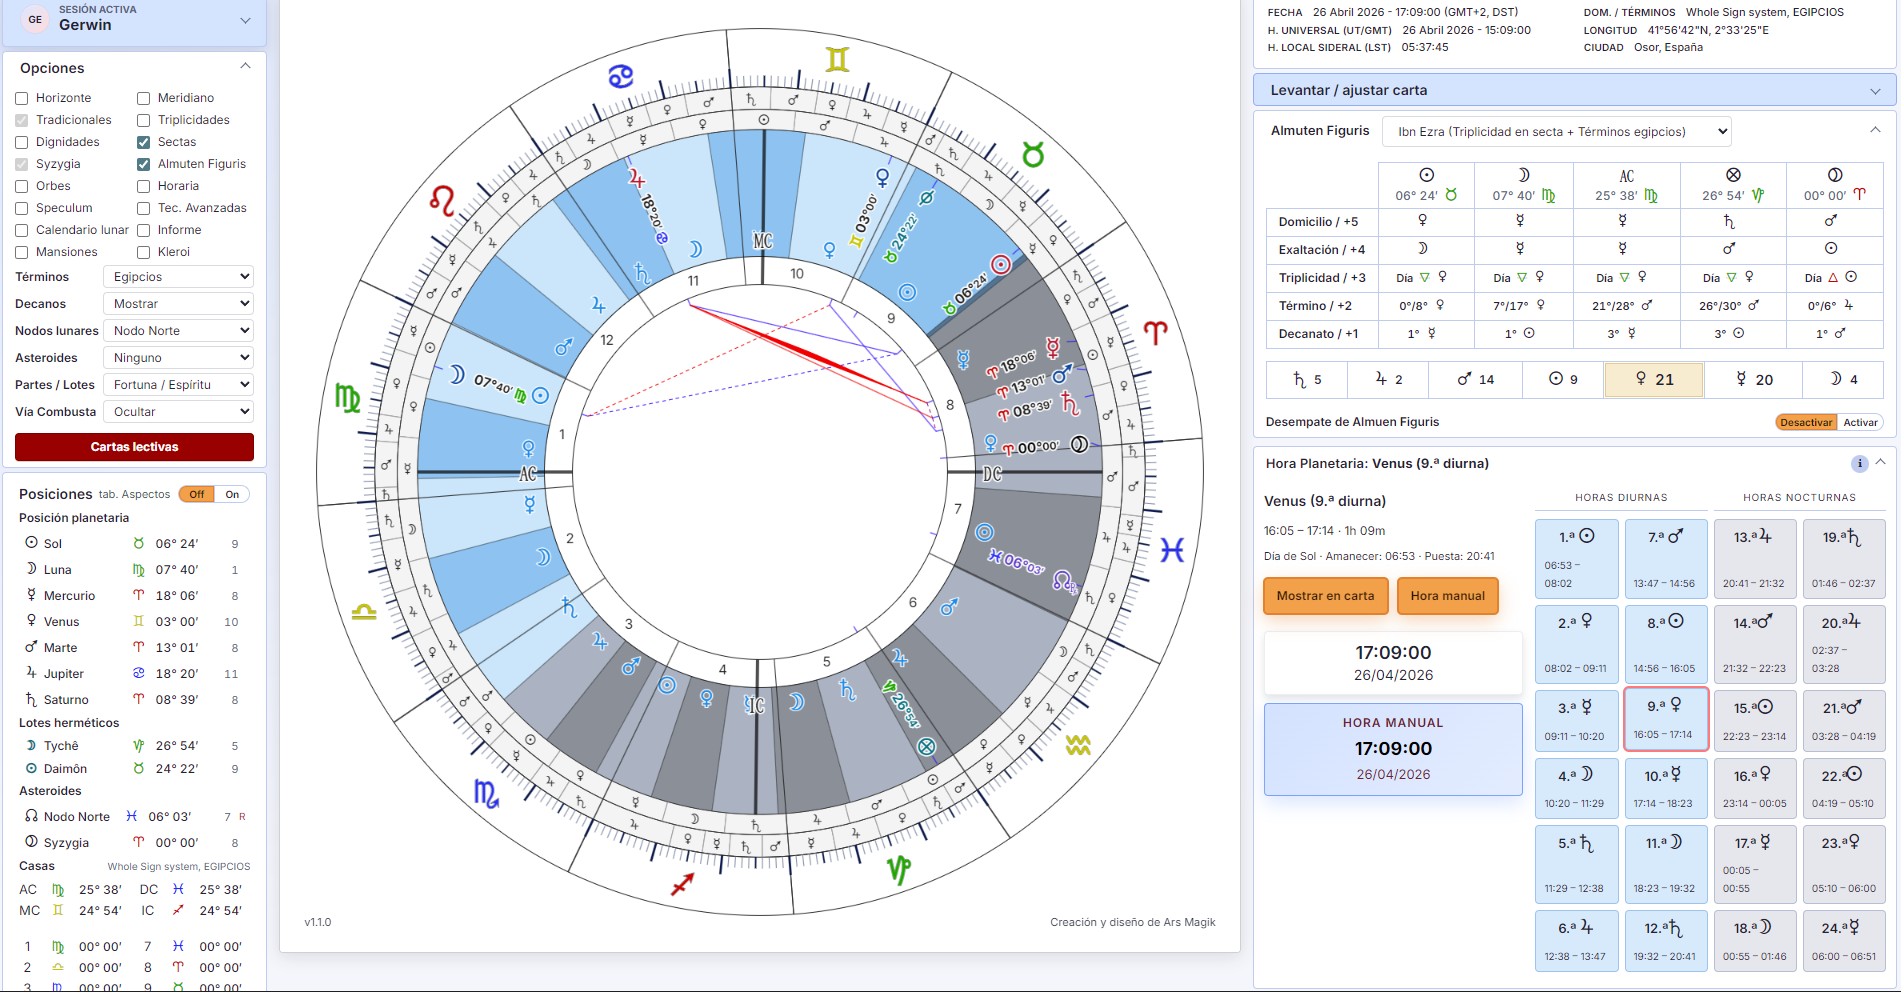Open the Partes / Lotes dropdown
The width and height of the screenshot is (1901, 992).
pyautogui.click(x=178, y=385)
